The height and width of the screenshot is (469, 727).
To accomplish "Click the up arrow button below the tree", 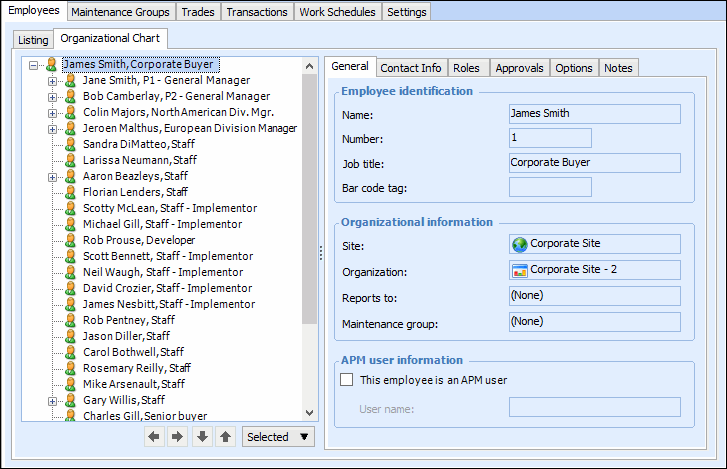I will tap(225, 437).
